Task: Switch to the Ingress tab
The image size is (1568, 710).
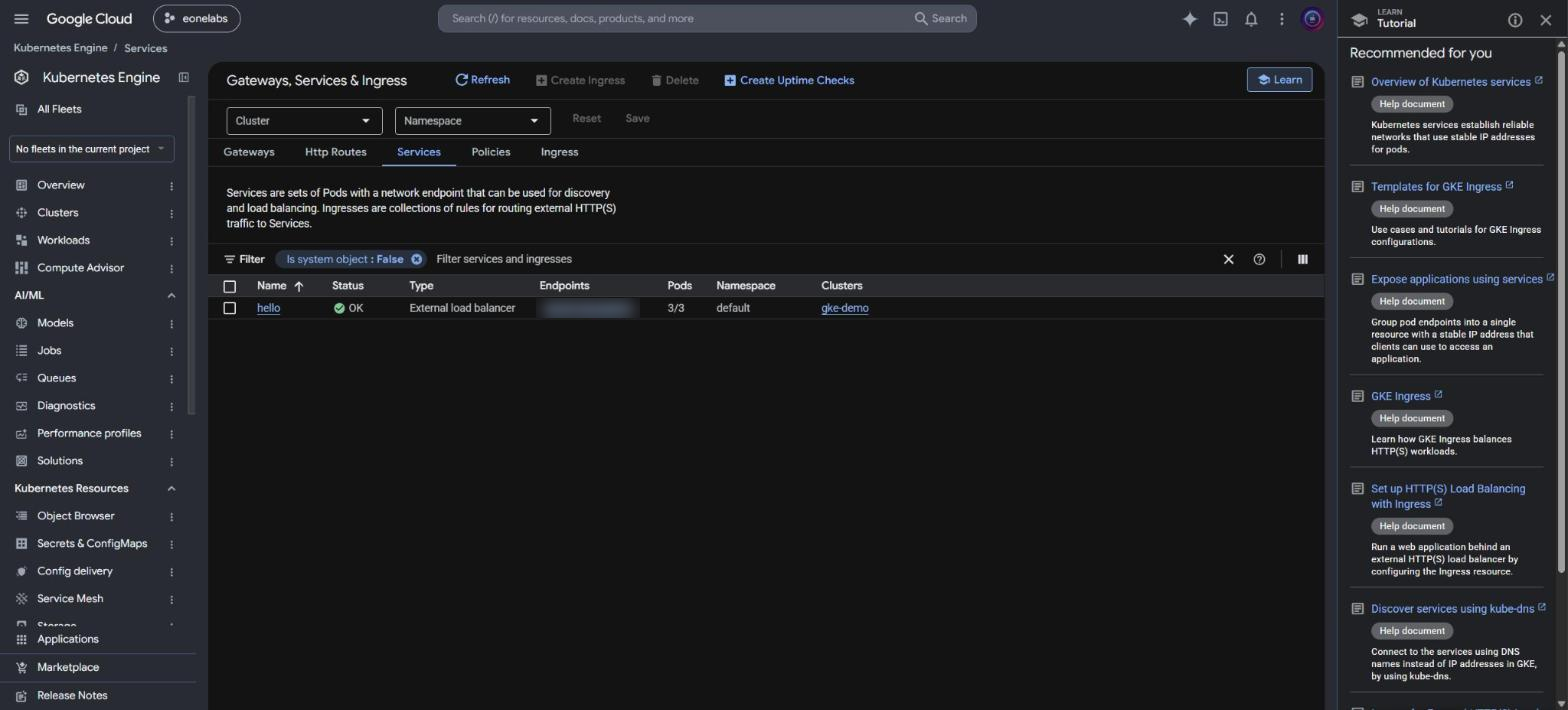Action: pos(560,152)
